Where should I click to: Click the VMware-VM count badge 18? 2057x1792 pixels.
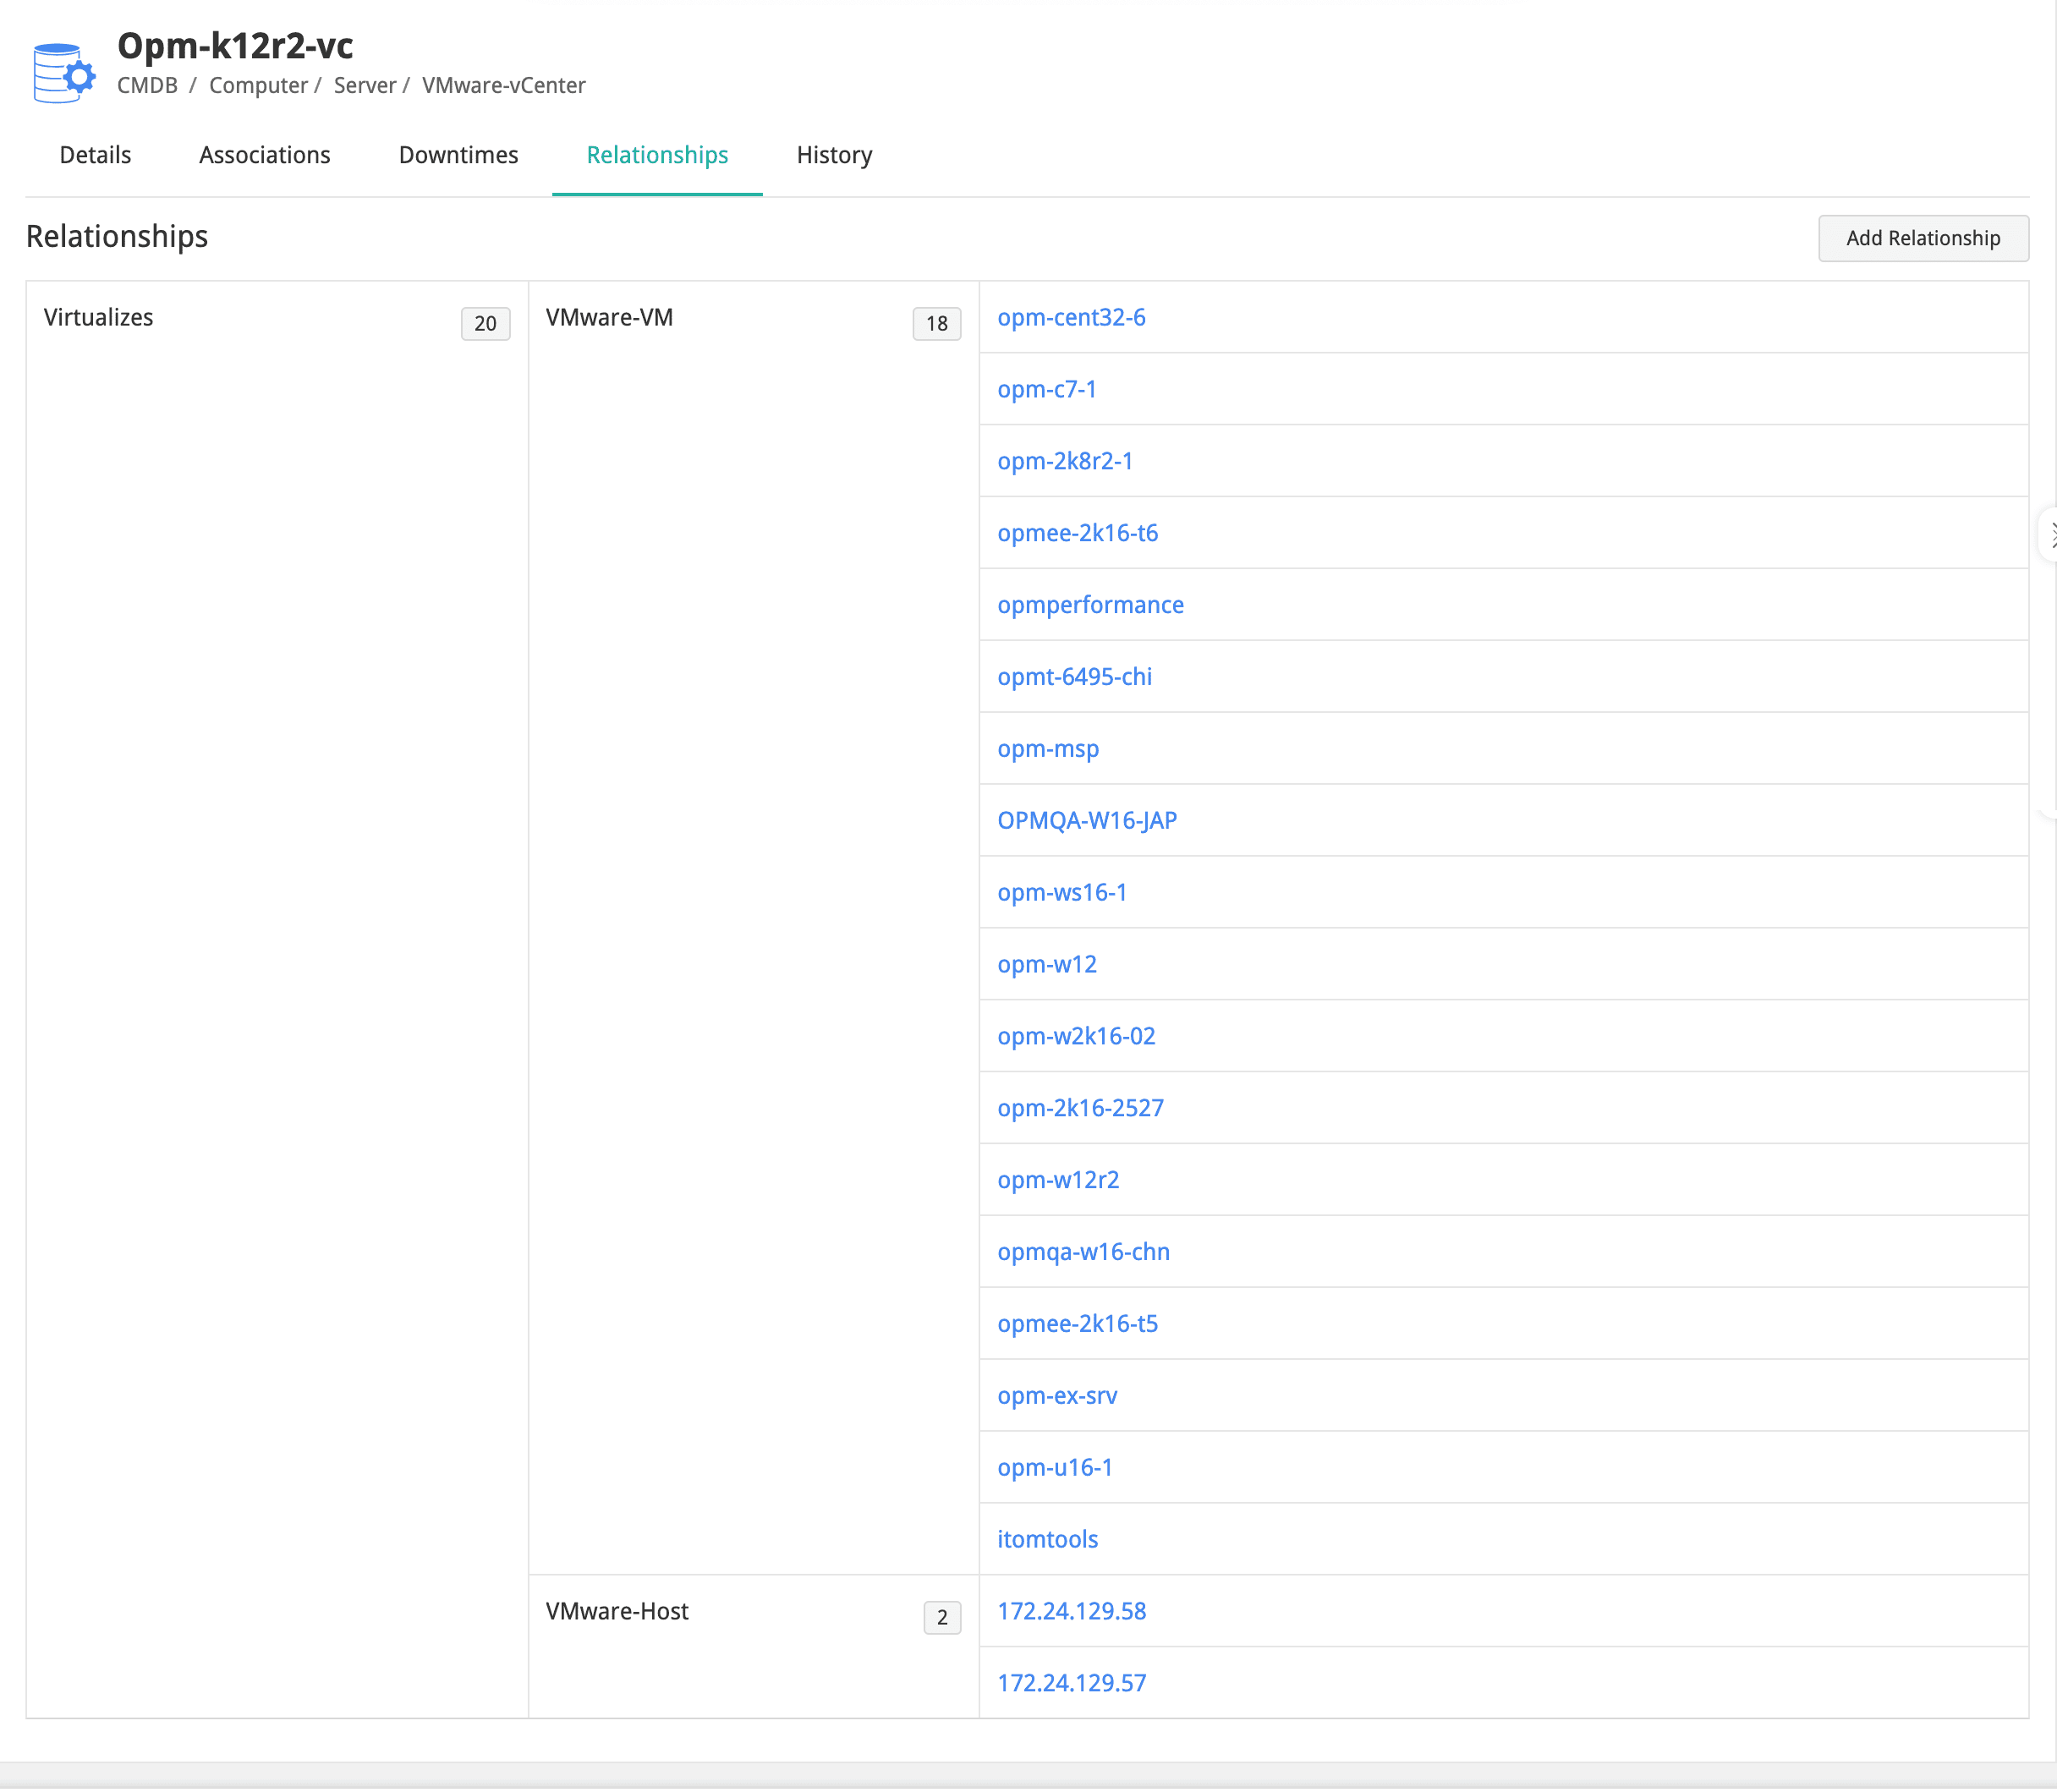pyautogui.click(x=936, y=323)
